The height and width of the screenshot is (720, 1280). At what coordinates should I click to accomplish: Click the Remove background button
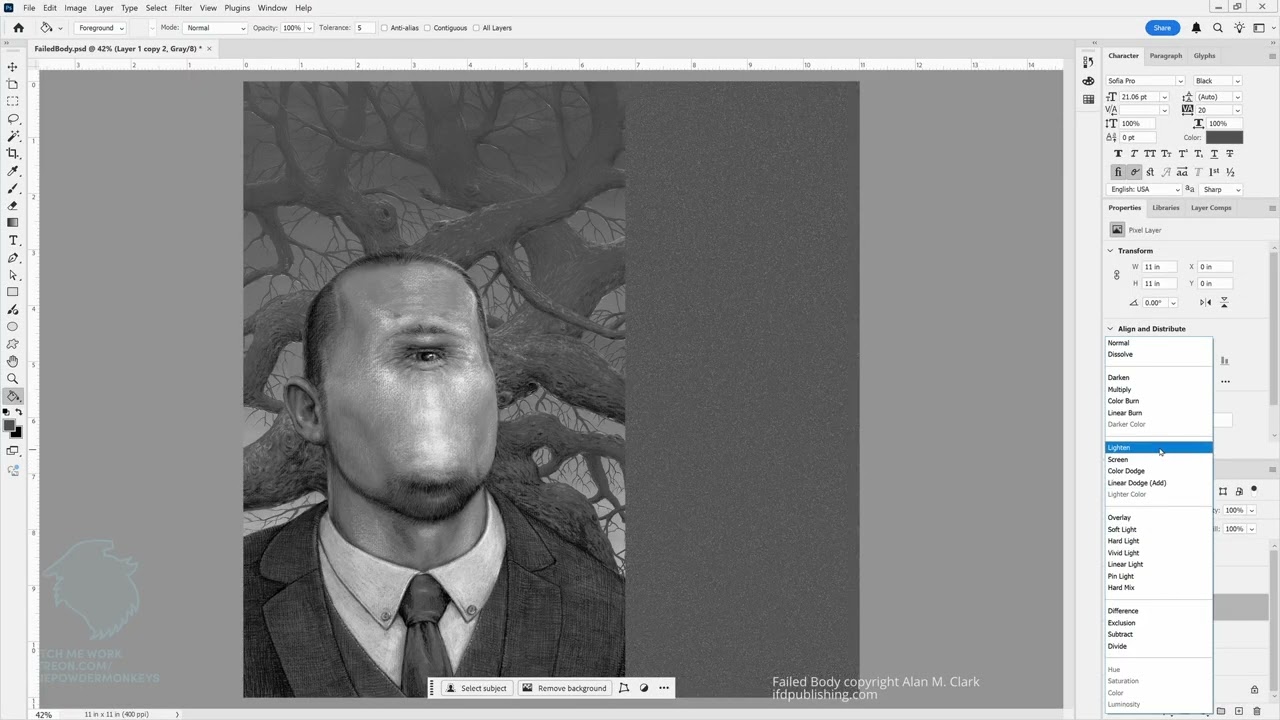(565, 688)
